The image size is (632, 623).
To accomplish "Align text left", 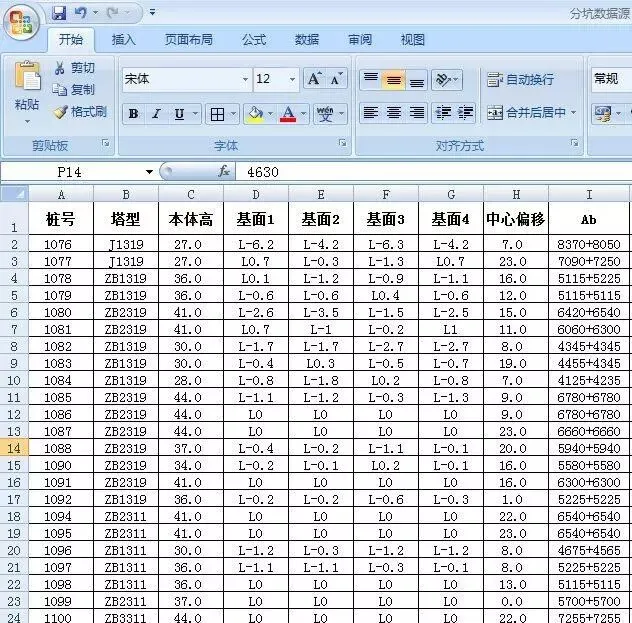I will 371,112.
